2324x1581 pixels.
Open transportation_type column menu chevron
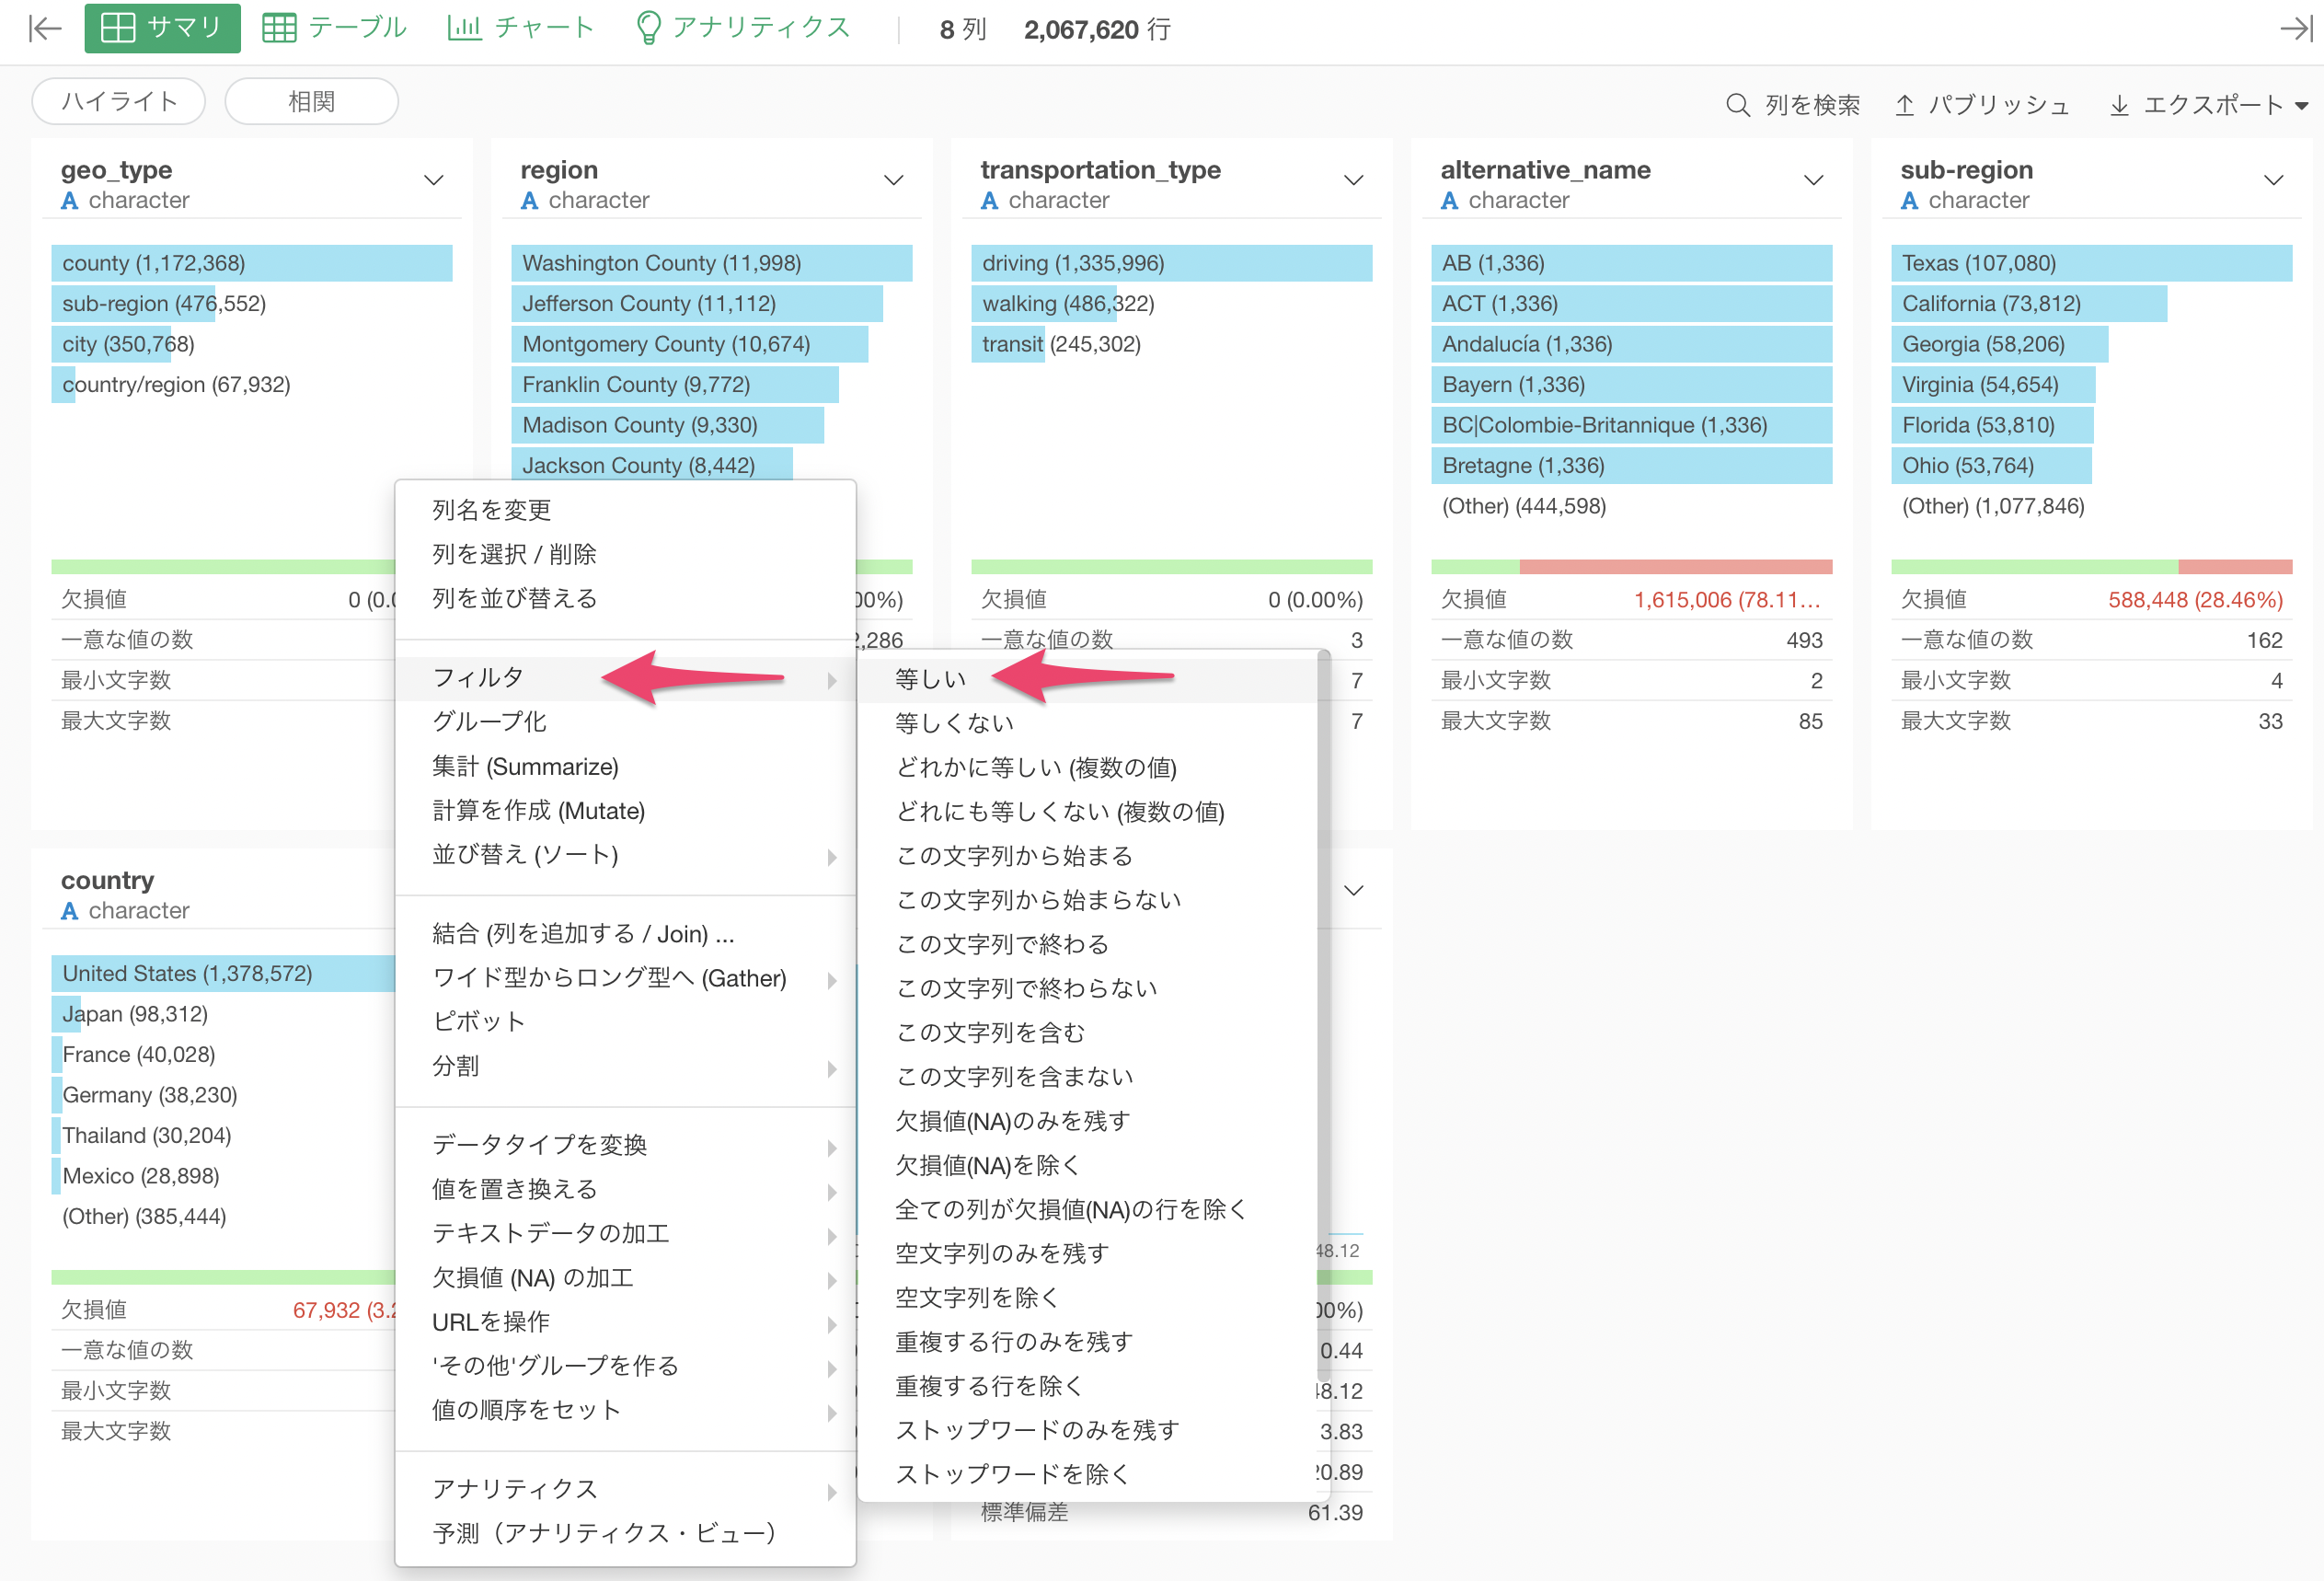[x=1353, y=181]
